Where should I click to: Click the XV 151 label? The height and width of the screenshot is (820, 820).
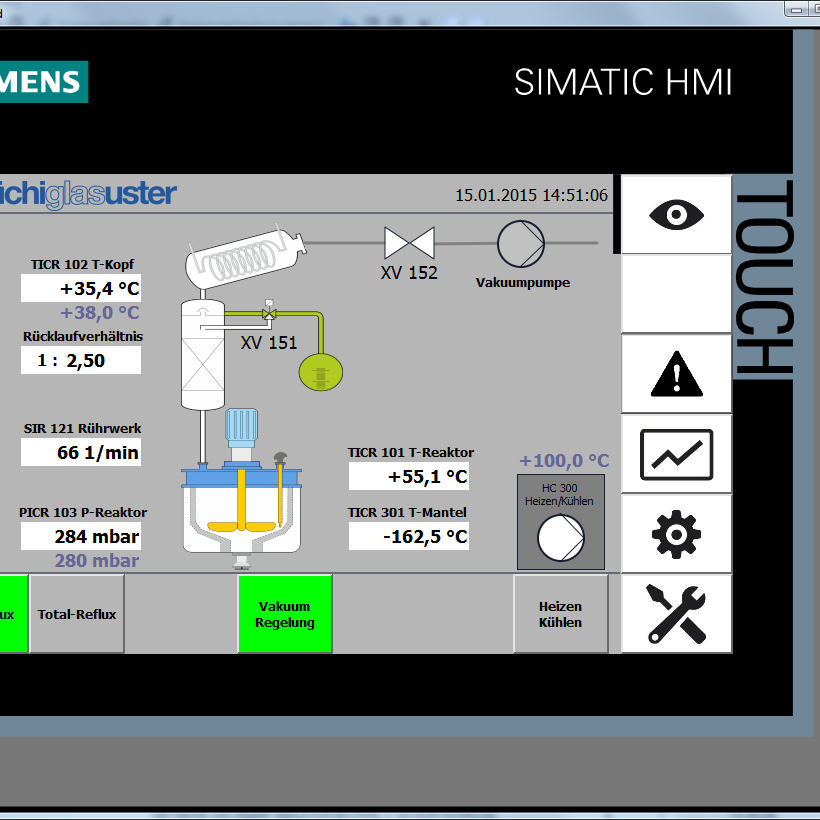(269, 343)
